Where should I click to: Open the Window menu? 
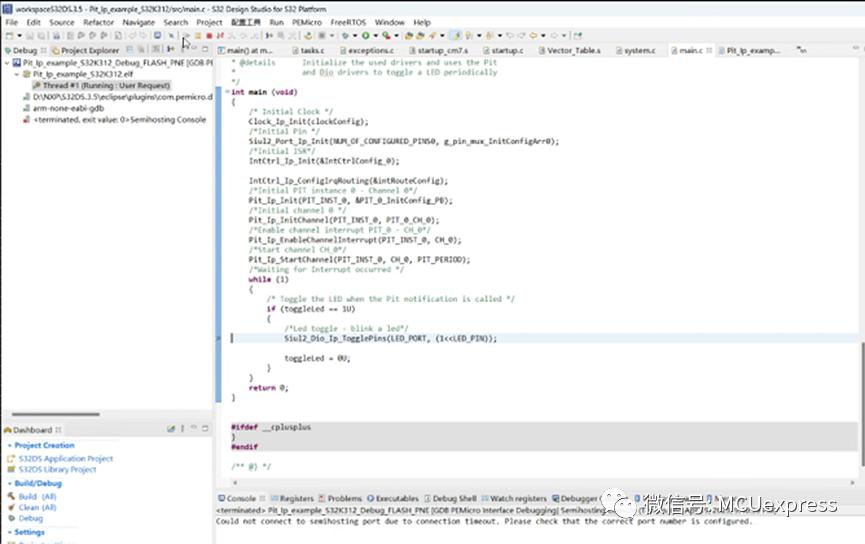(389, 22)
